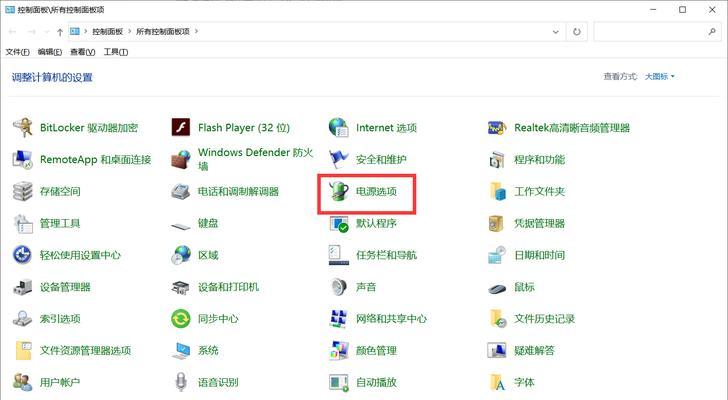This screenshot has height=400, width=728.
Task: Click the 文件资源管理器选项 folder icon
Action: click(x=23, y=350)
